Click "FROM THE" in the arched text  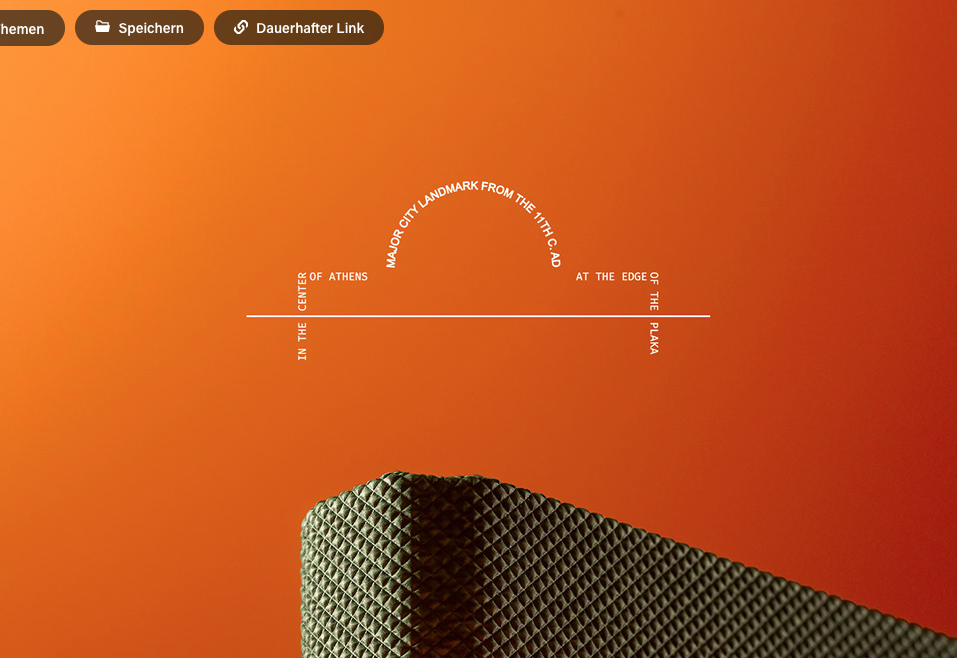[507, 195]
